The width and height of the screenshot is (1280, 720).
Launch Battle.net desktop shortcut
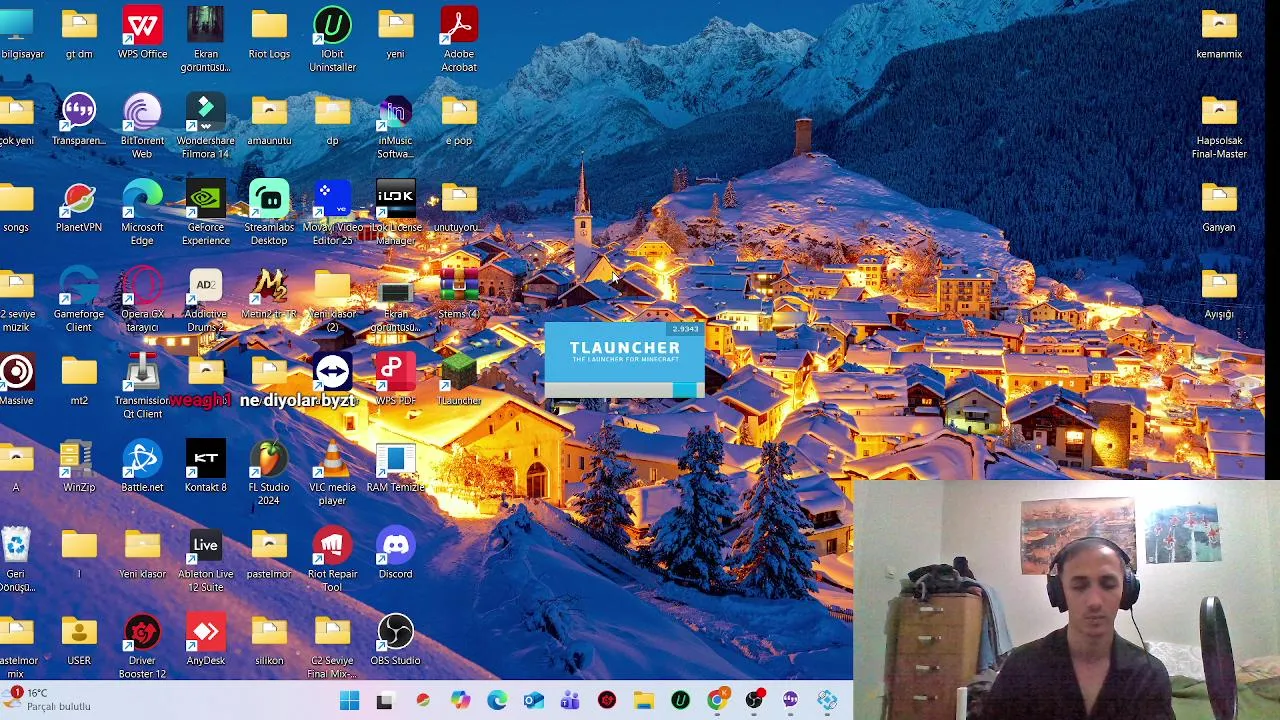[142, 467]
